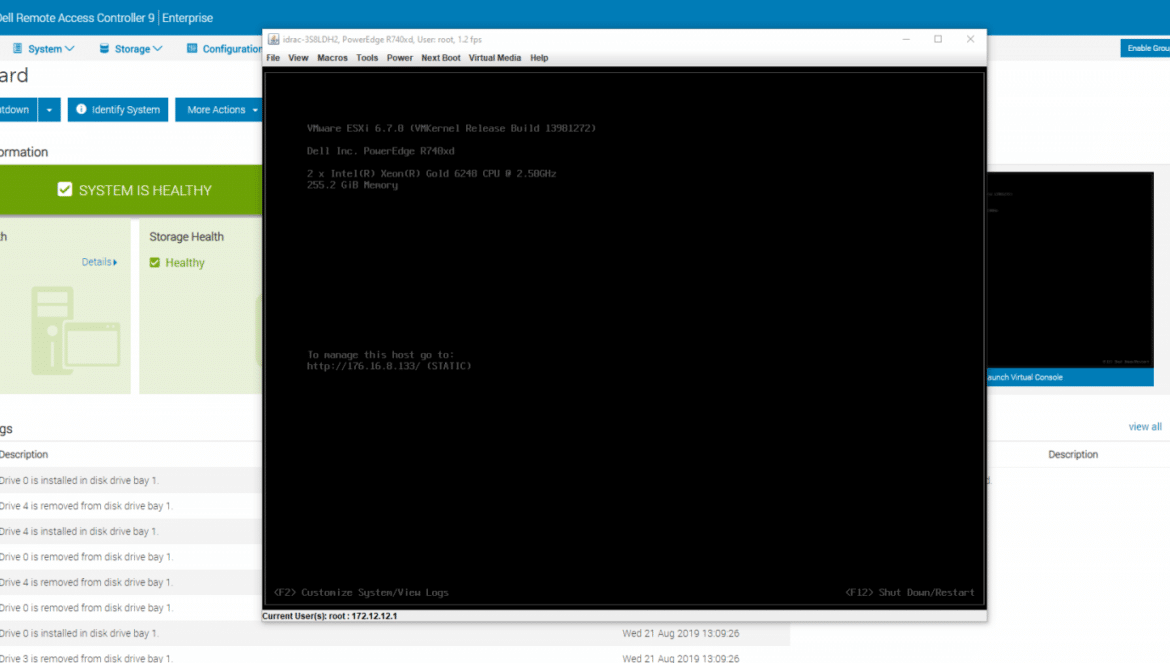Click the virtual console preview thumbnail
The width and height of the screenshot is (1170, 663).
pyautogui.click(x=1070, y=270)
